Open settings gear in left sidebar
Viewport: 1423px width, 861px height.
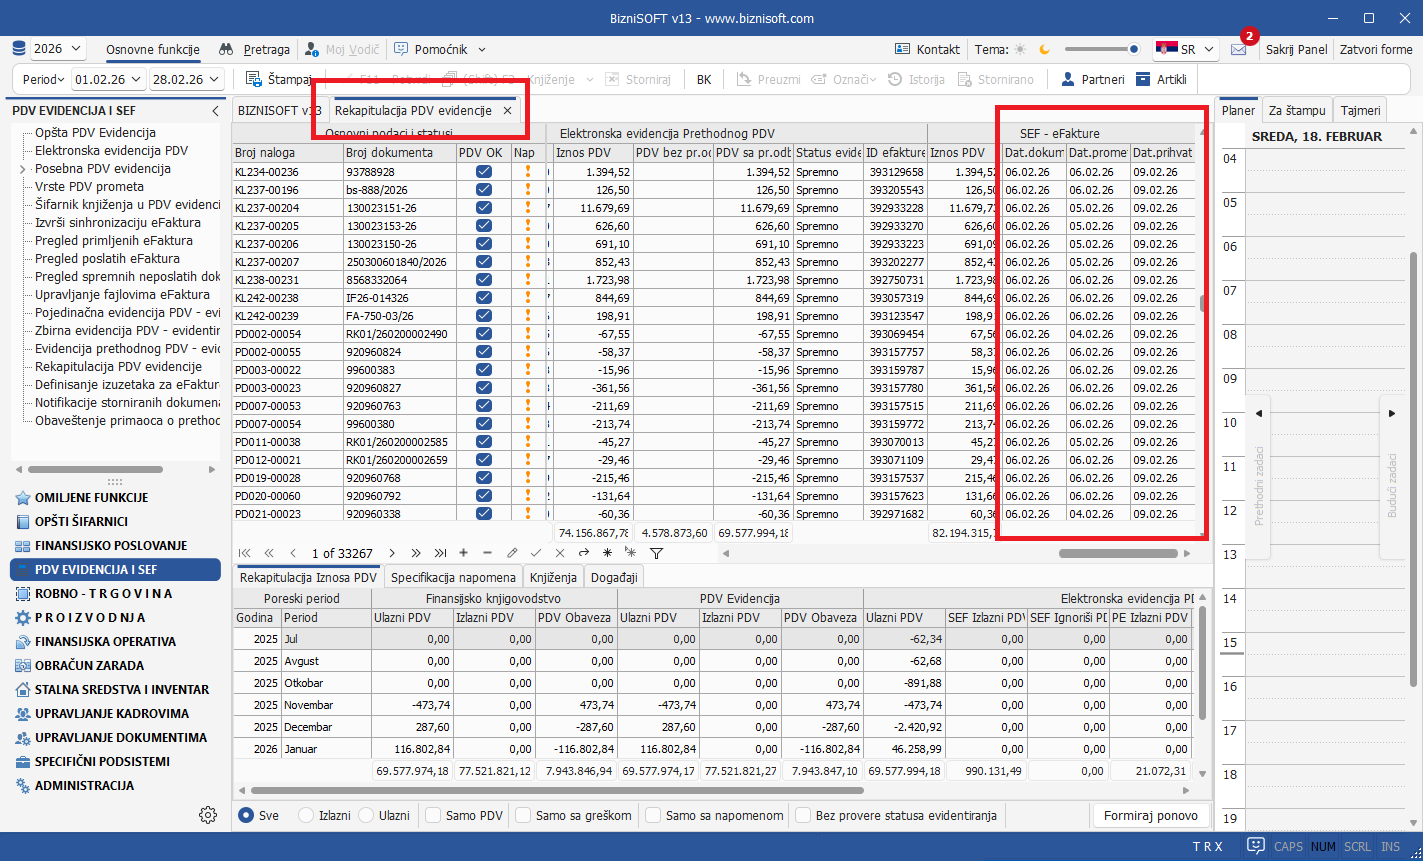208,815
